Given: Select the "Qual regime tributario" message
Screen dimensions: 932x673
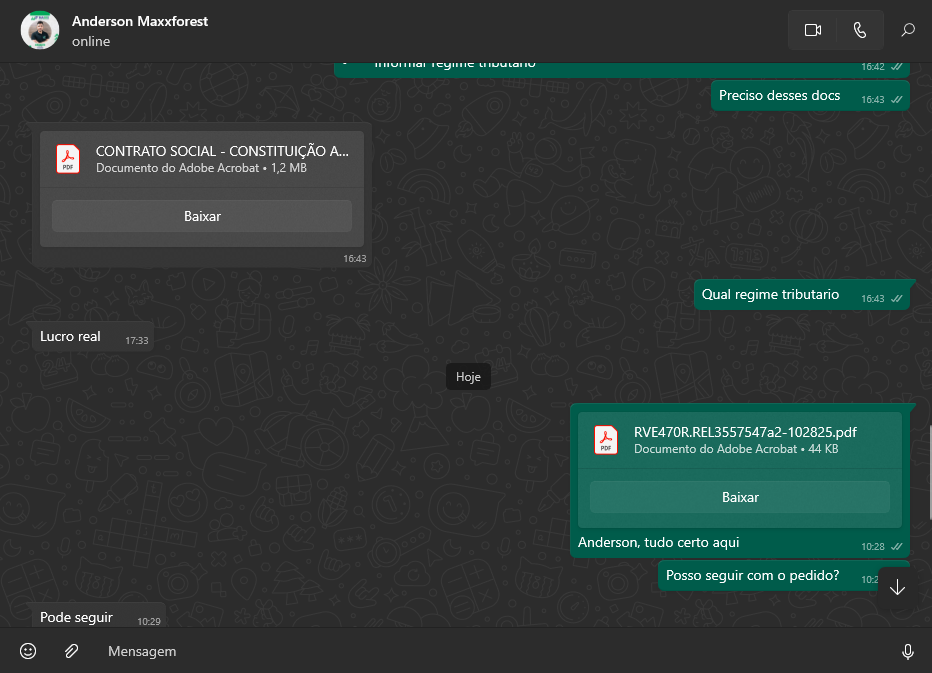Looking at the screenshot, I should (770, 295).
